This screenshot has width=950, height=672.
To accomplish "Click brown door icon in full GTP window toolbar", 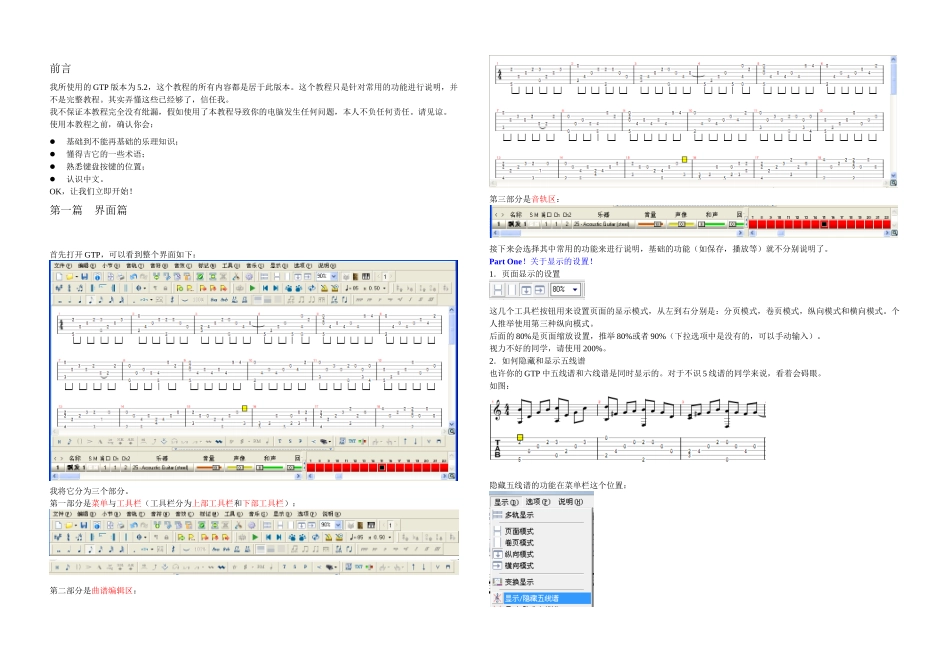I will (x=355, y=276).
